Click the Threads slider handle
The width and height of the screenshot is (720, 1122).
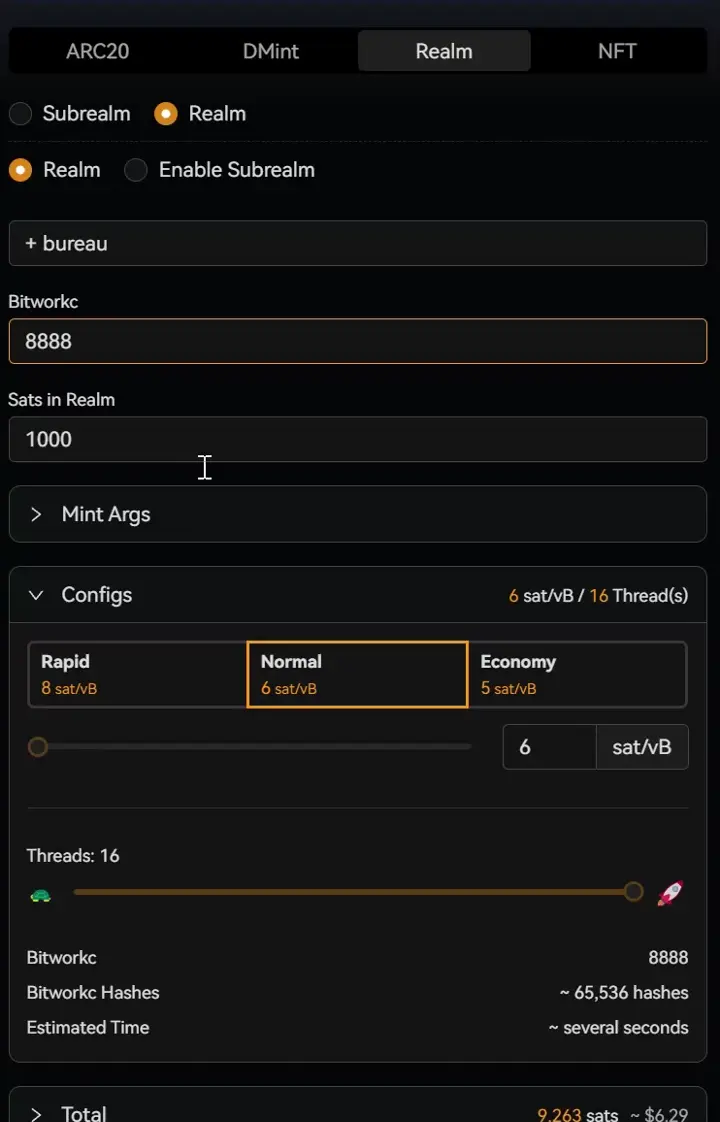click(x=633, y=892)
